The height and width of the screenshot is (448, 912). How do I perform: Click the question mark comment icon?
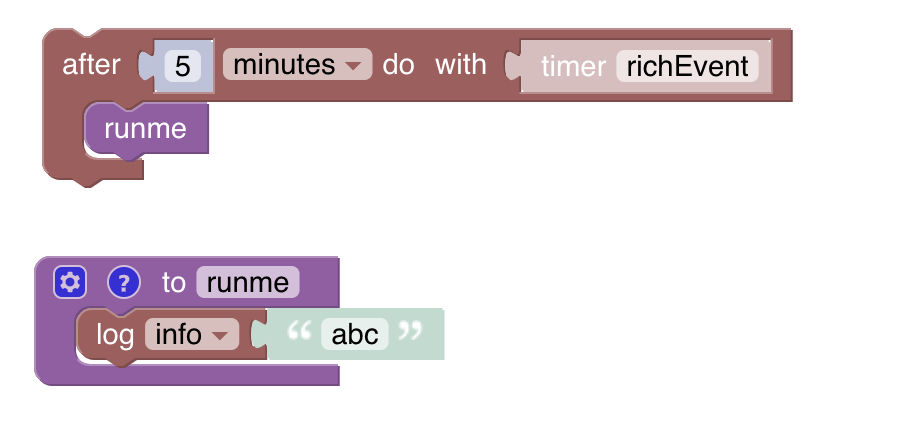pos(122,282)
